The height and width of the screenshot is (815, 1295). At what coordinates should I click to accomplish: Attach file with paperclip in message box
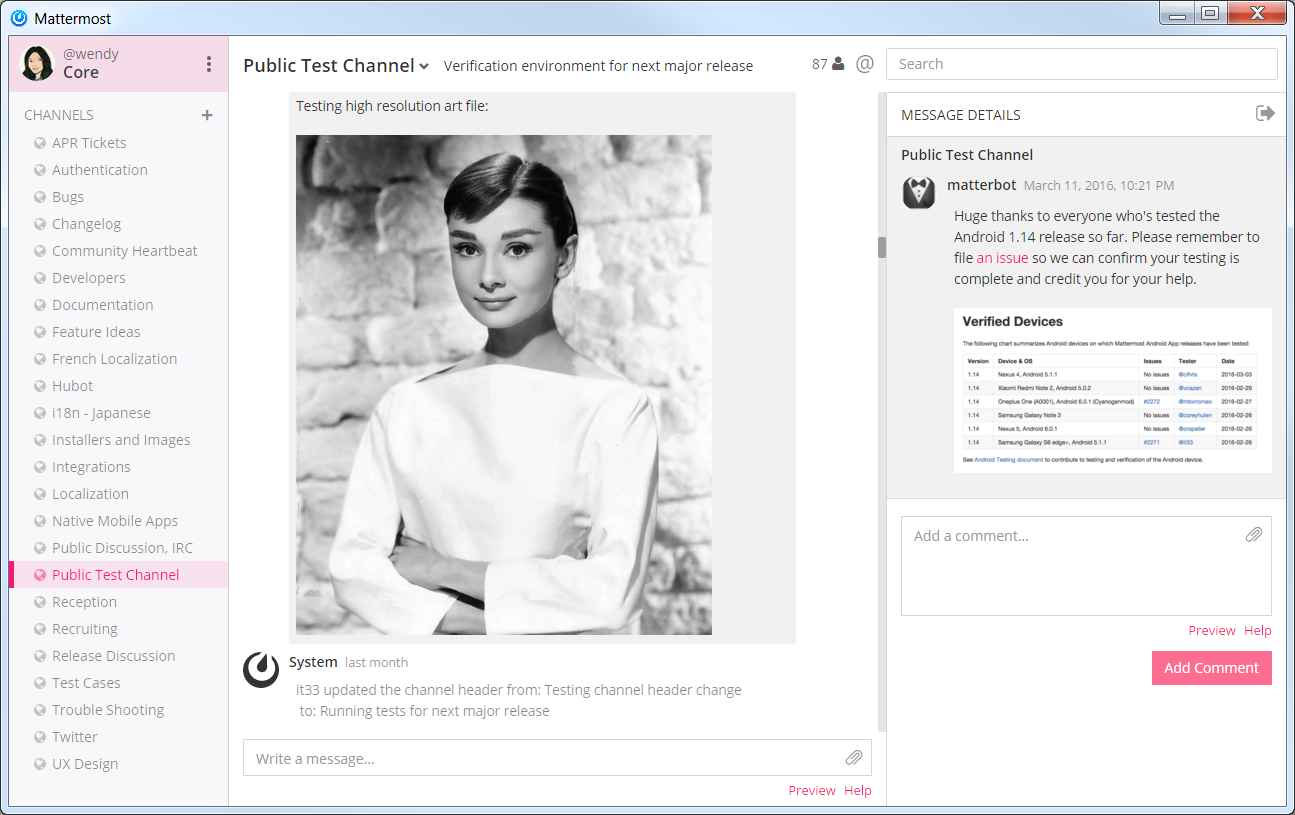(854, 758)
